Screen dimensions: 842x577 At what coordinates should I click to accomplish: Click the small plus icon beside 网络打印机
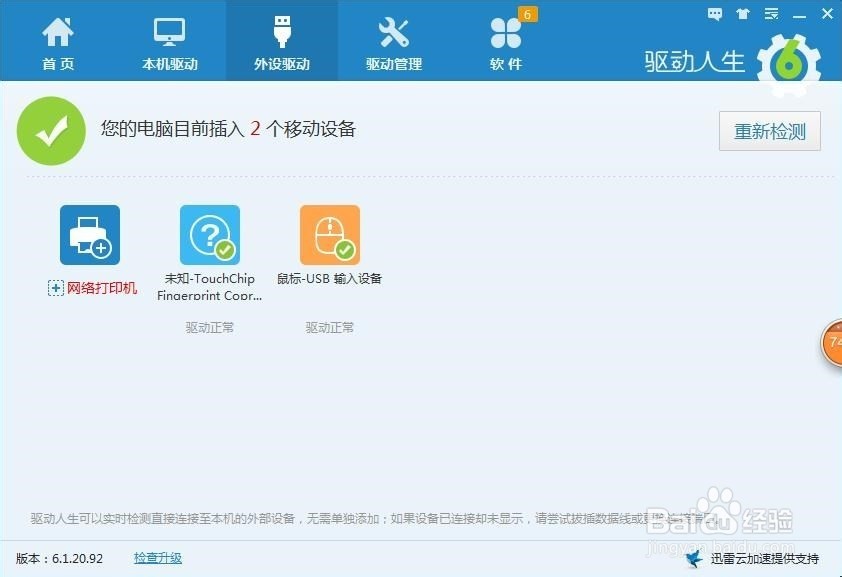click(x=56, y=288)
